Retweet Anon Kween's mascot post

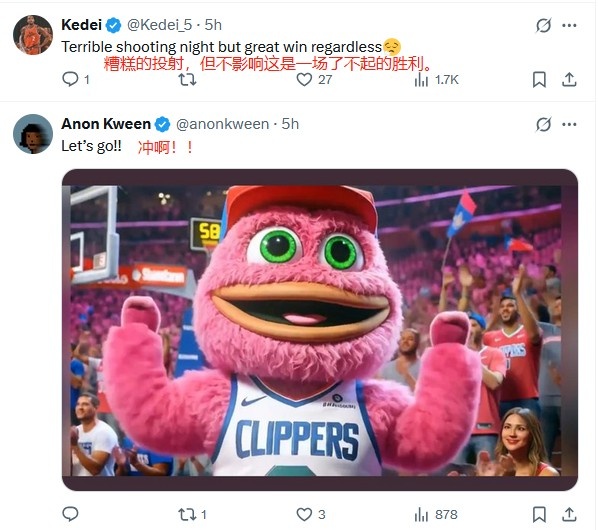point(187,515)
